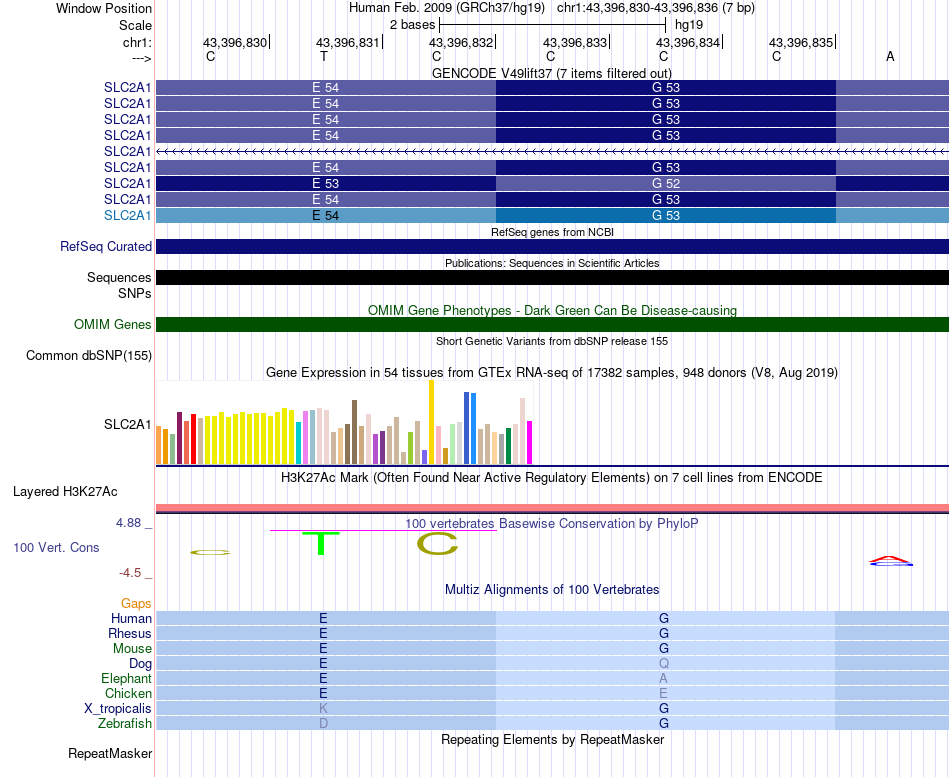The image size is (950, 777).
Task: Open the RefSeq genes from NCBI title
Action: 552,232
